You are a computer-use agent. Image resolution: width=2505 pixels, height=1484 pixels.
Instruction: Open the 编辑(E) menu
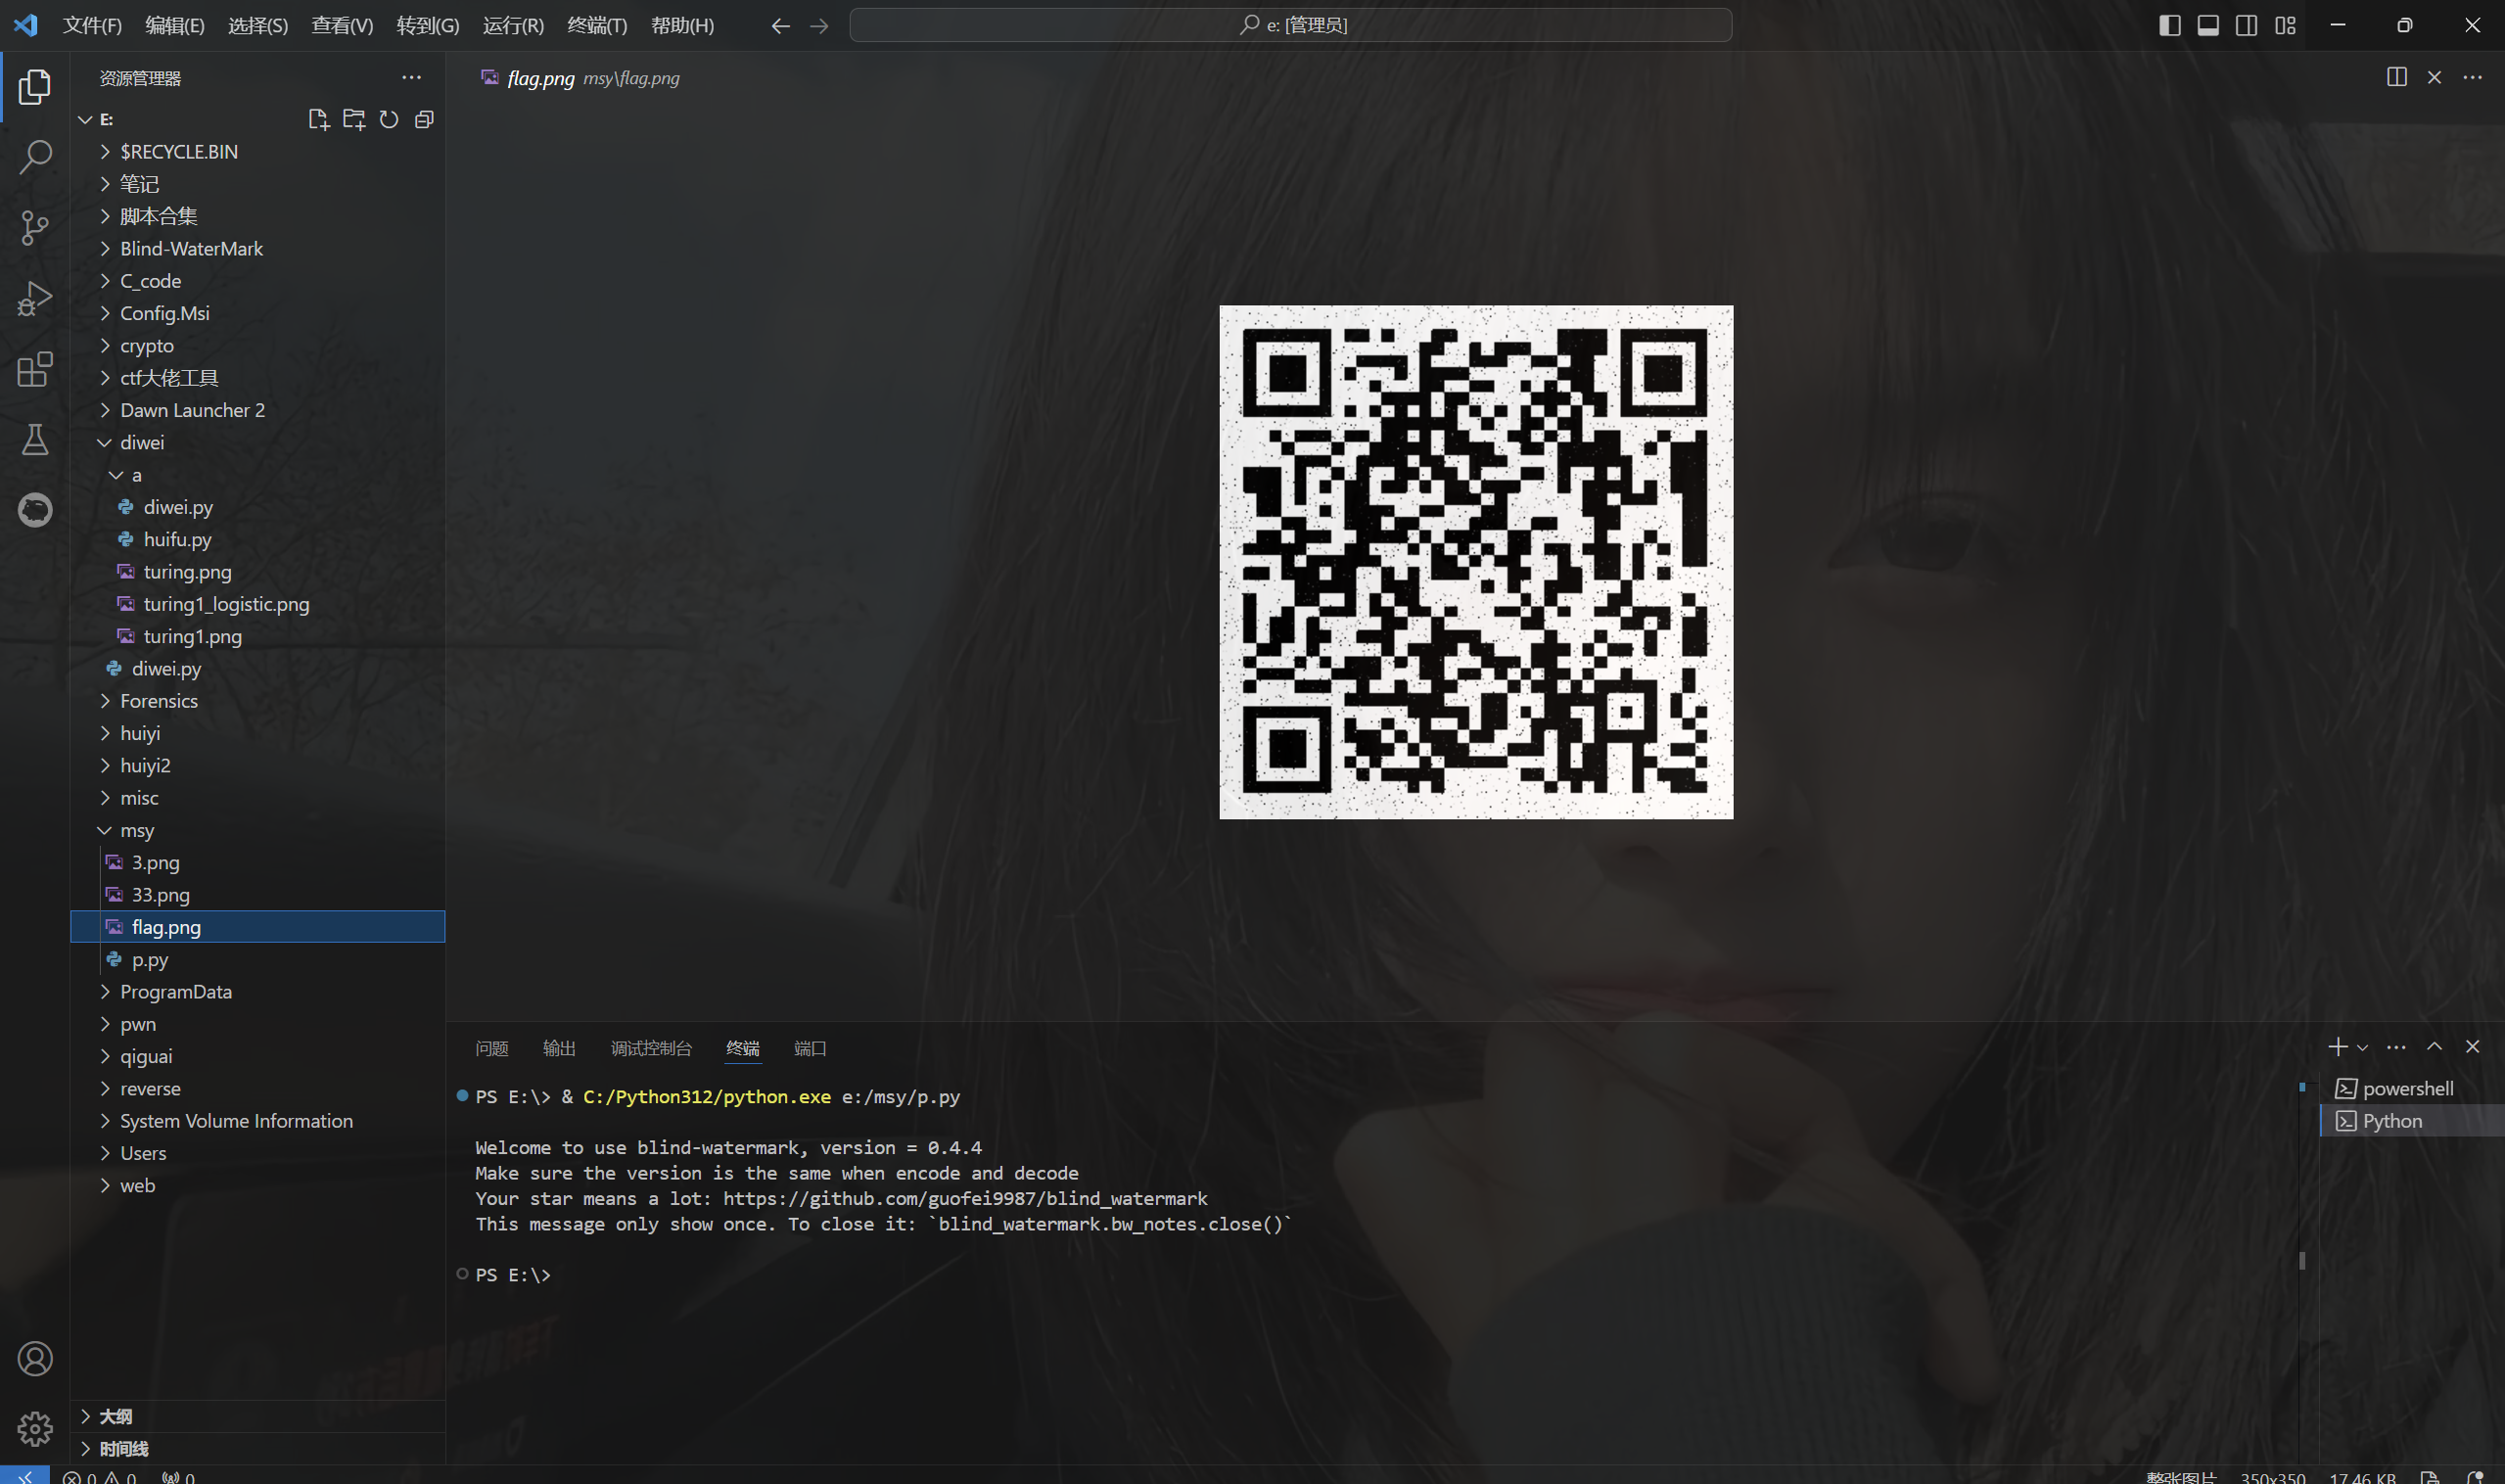click(175, 25)
